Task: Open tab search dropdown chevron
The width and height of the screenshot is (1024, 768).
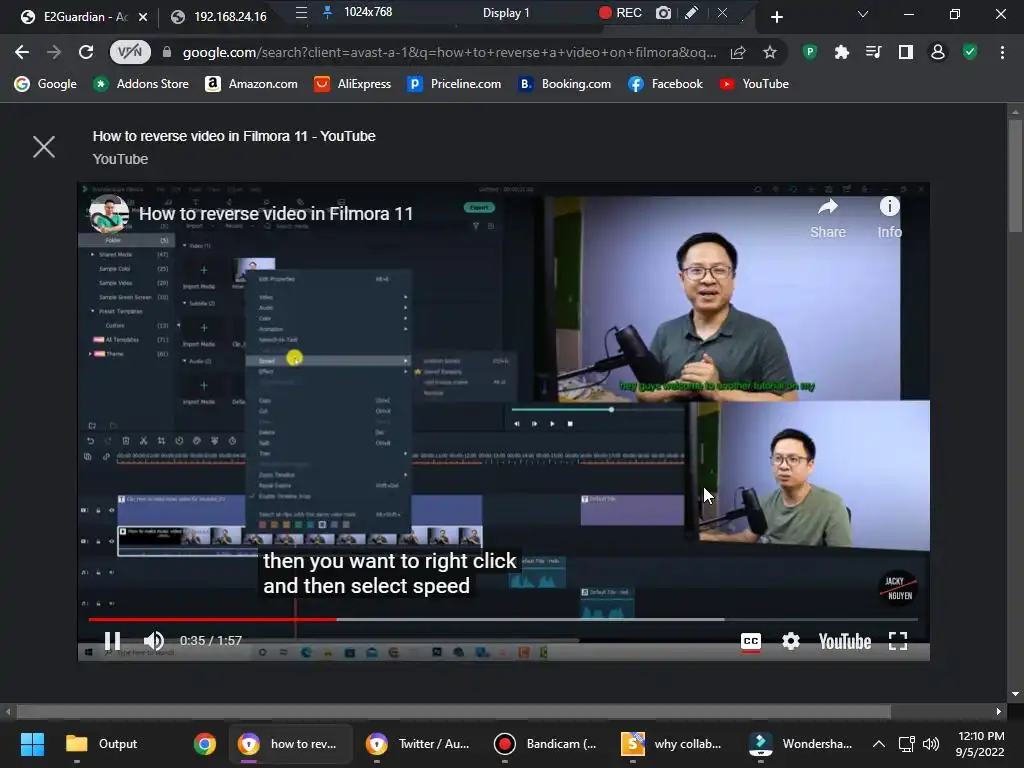Action: [x=863, y=14]
